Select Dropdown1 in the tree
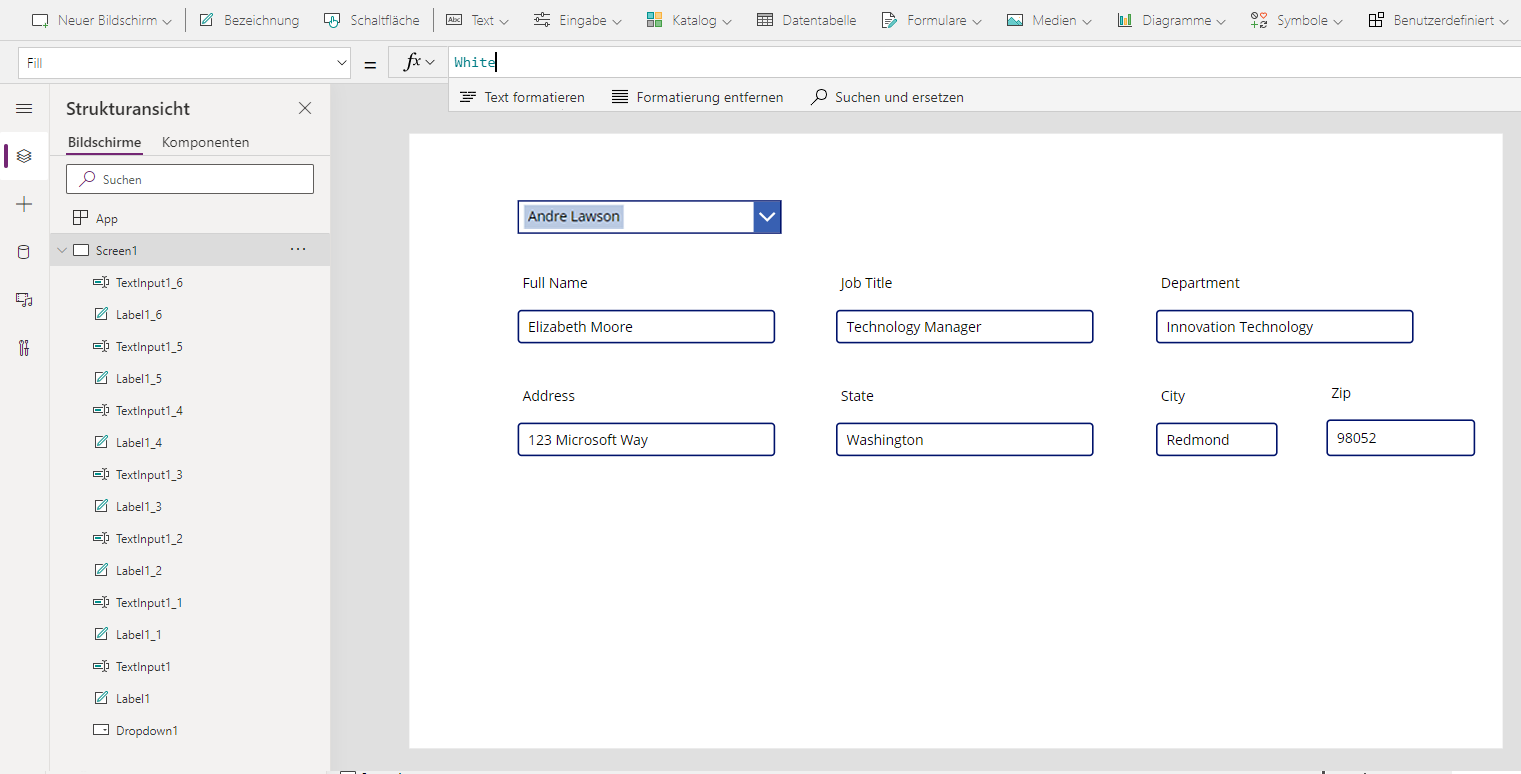1521x774 pixels. (x=147, y=730)
